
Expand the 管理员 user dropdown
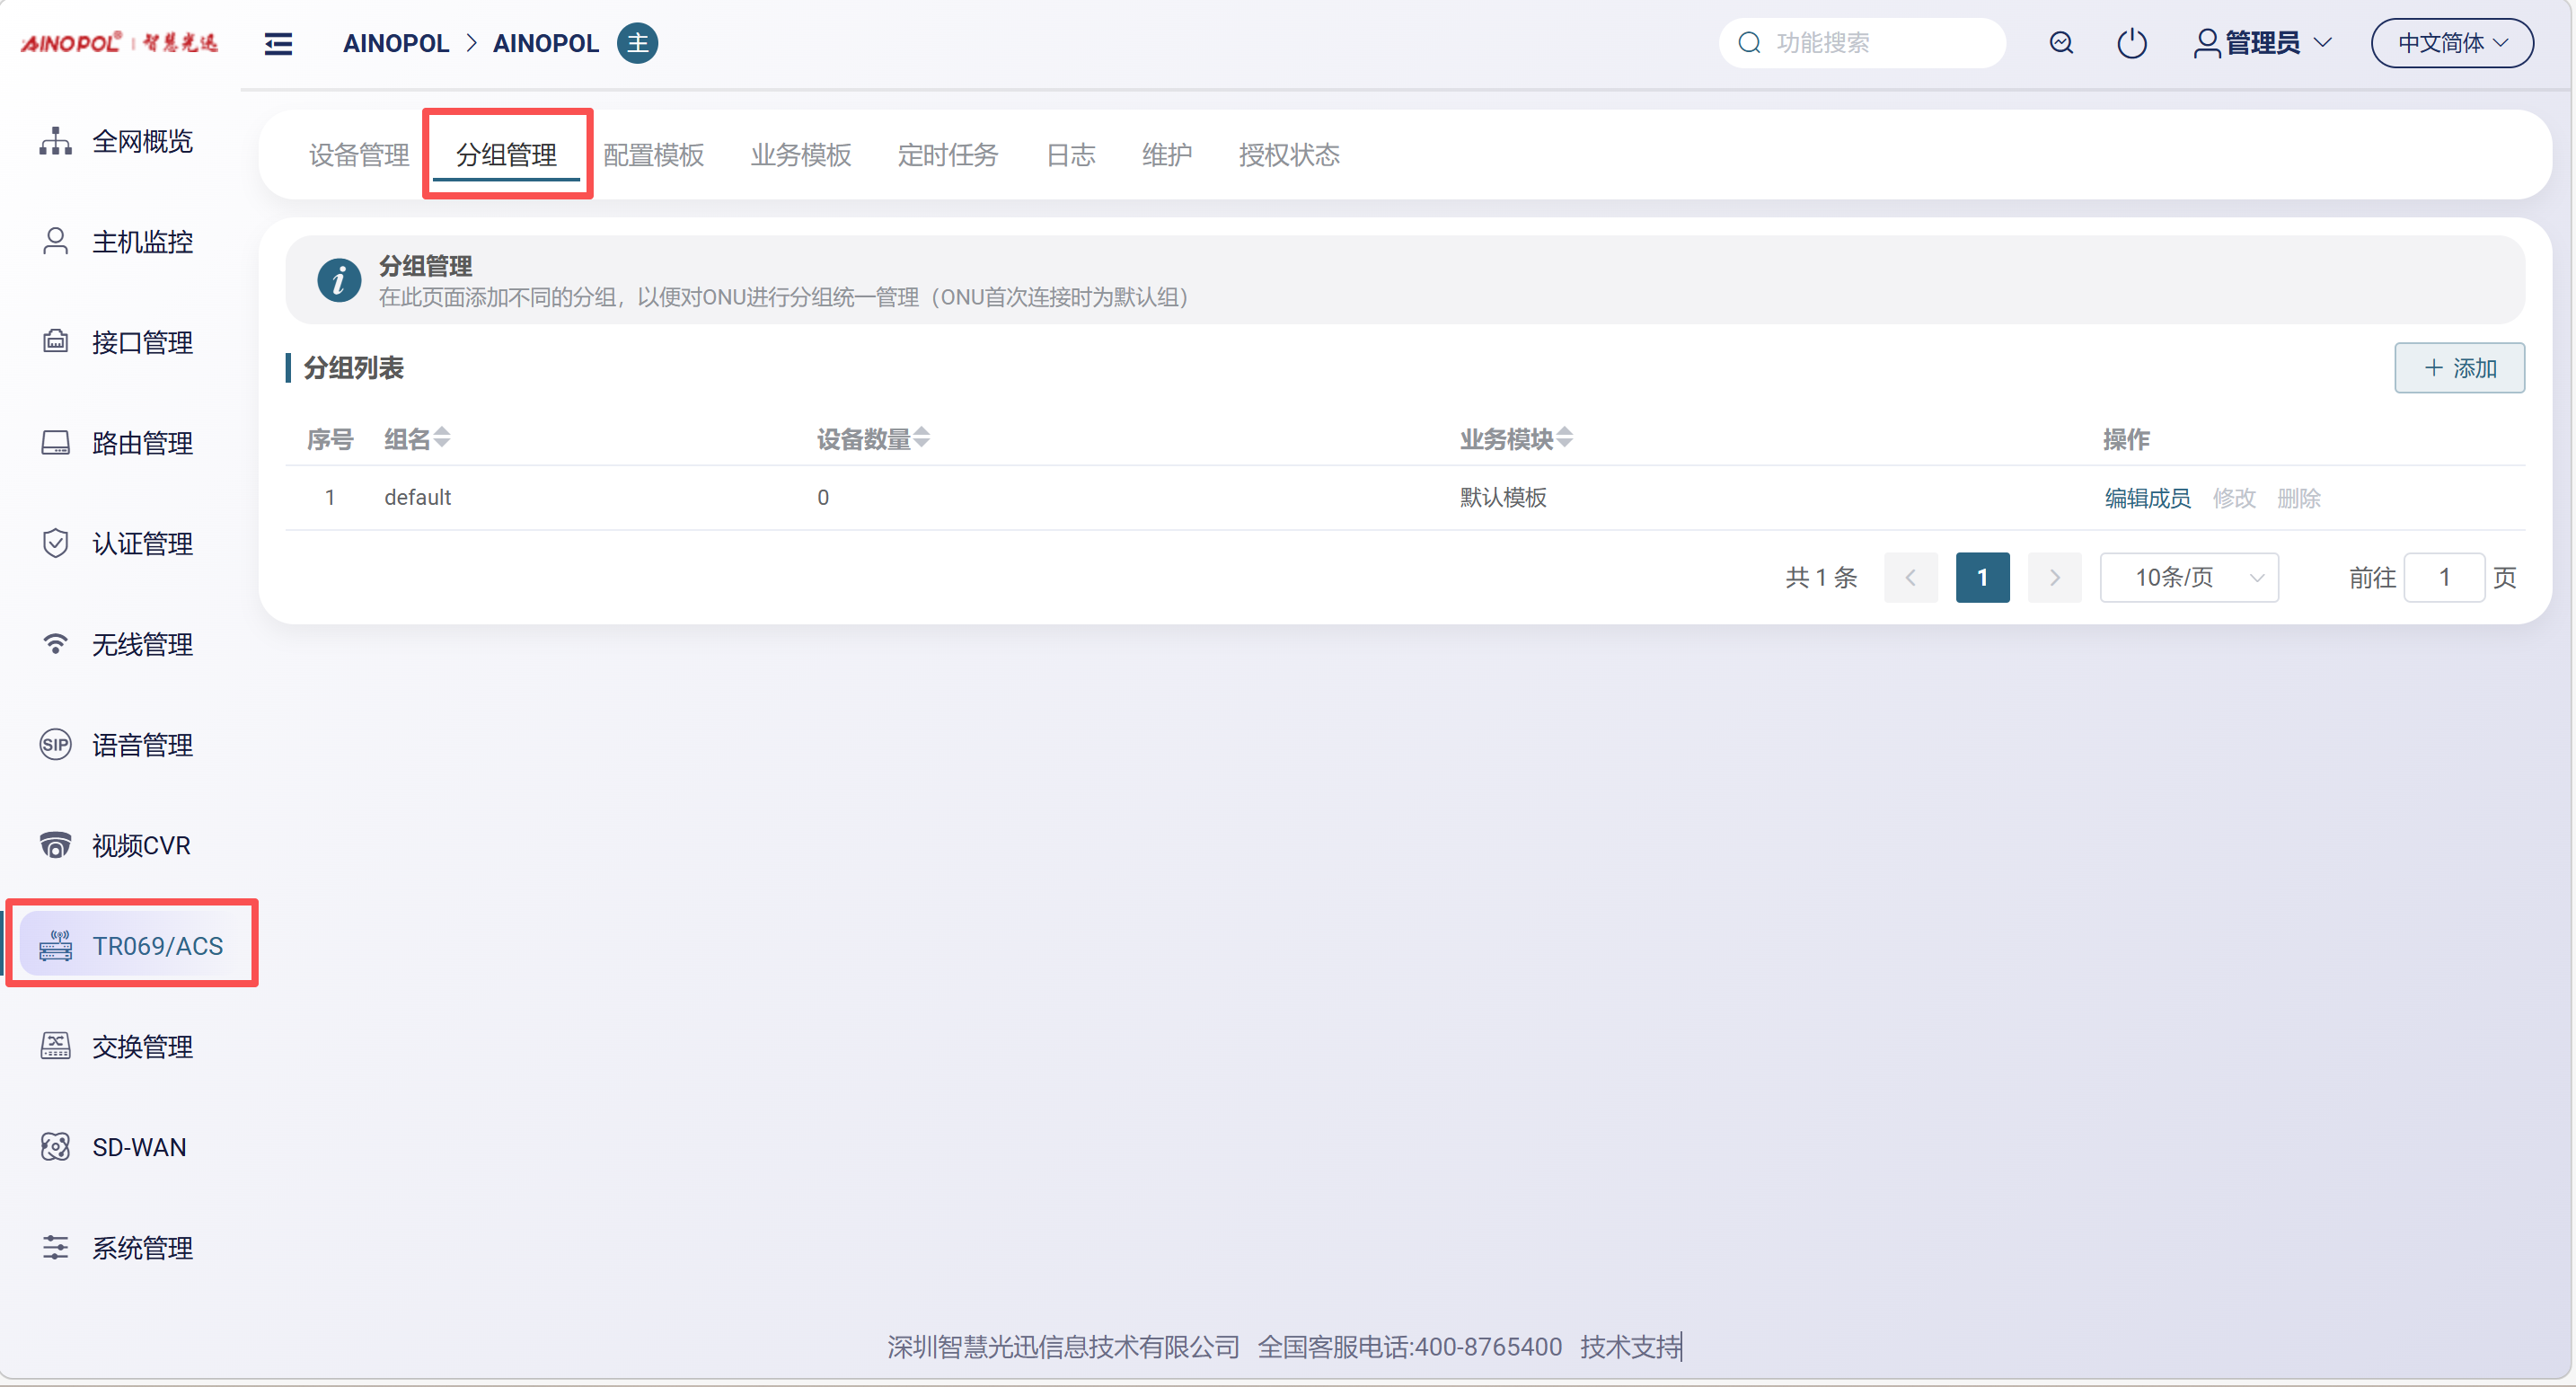click(2262, 43)
